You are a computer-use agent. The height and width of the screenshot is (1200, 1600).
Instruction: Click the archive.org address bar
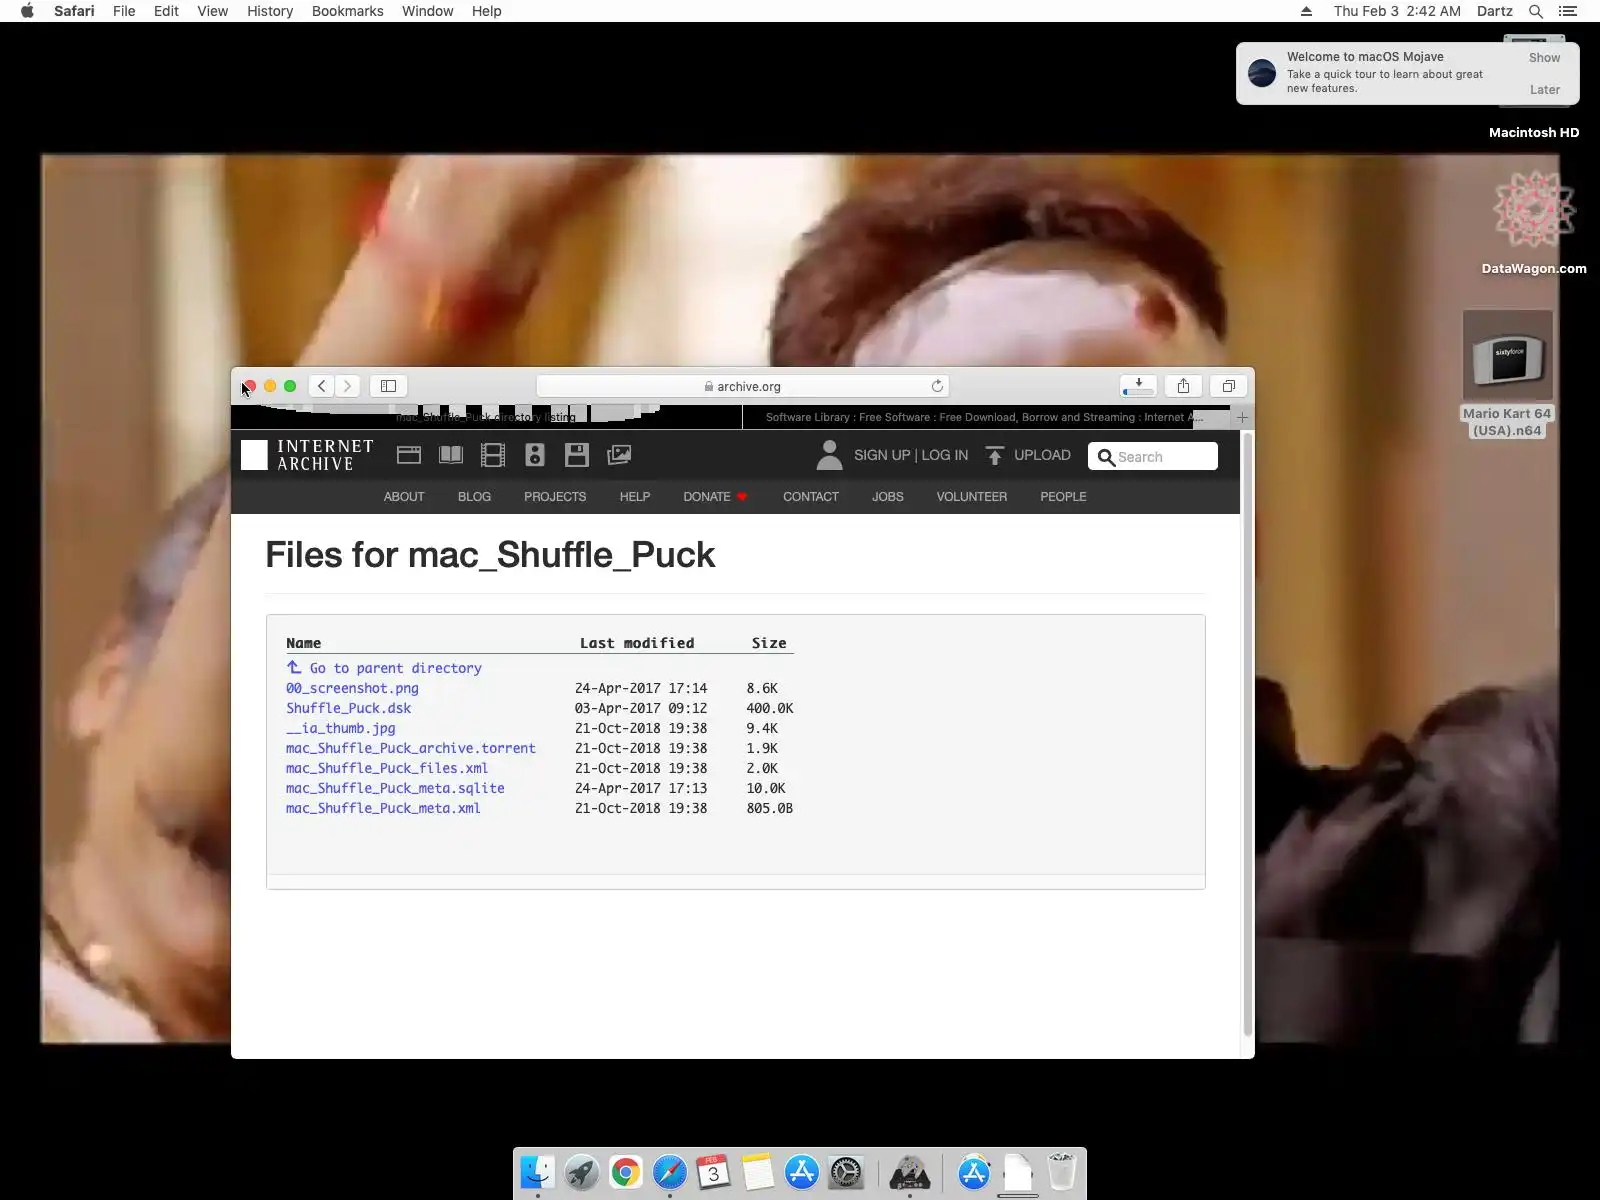click(743, 386)
